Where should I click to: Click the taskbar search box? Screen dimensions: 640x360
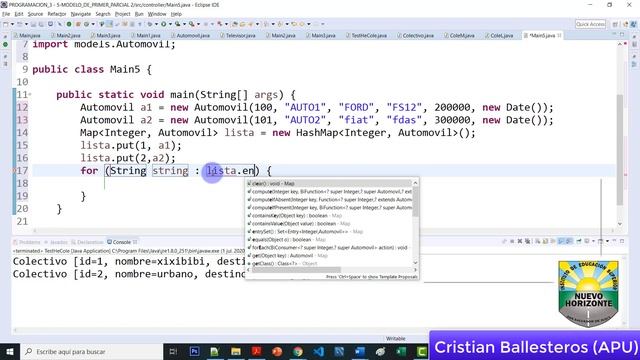pos(91,351)
